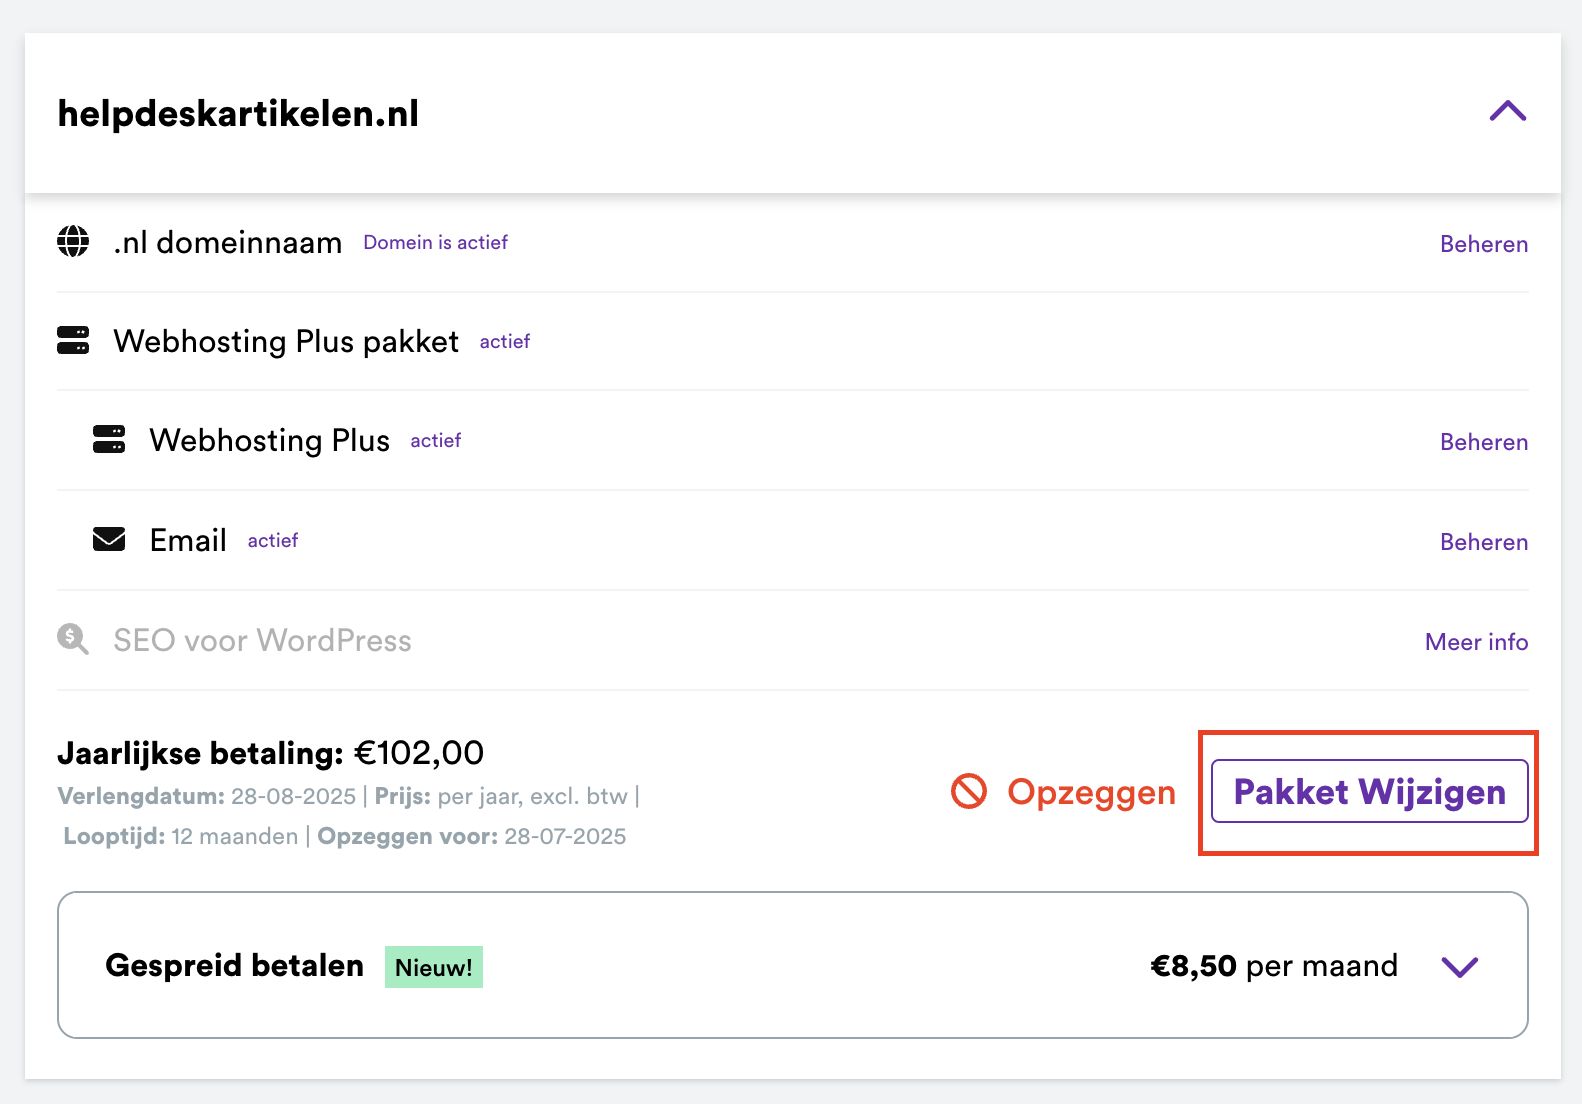Click the helpdeskartikelen.nl domain heading
Image resolution: width=1582 pixels, height=1104 pixels.
[238, 114]
